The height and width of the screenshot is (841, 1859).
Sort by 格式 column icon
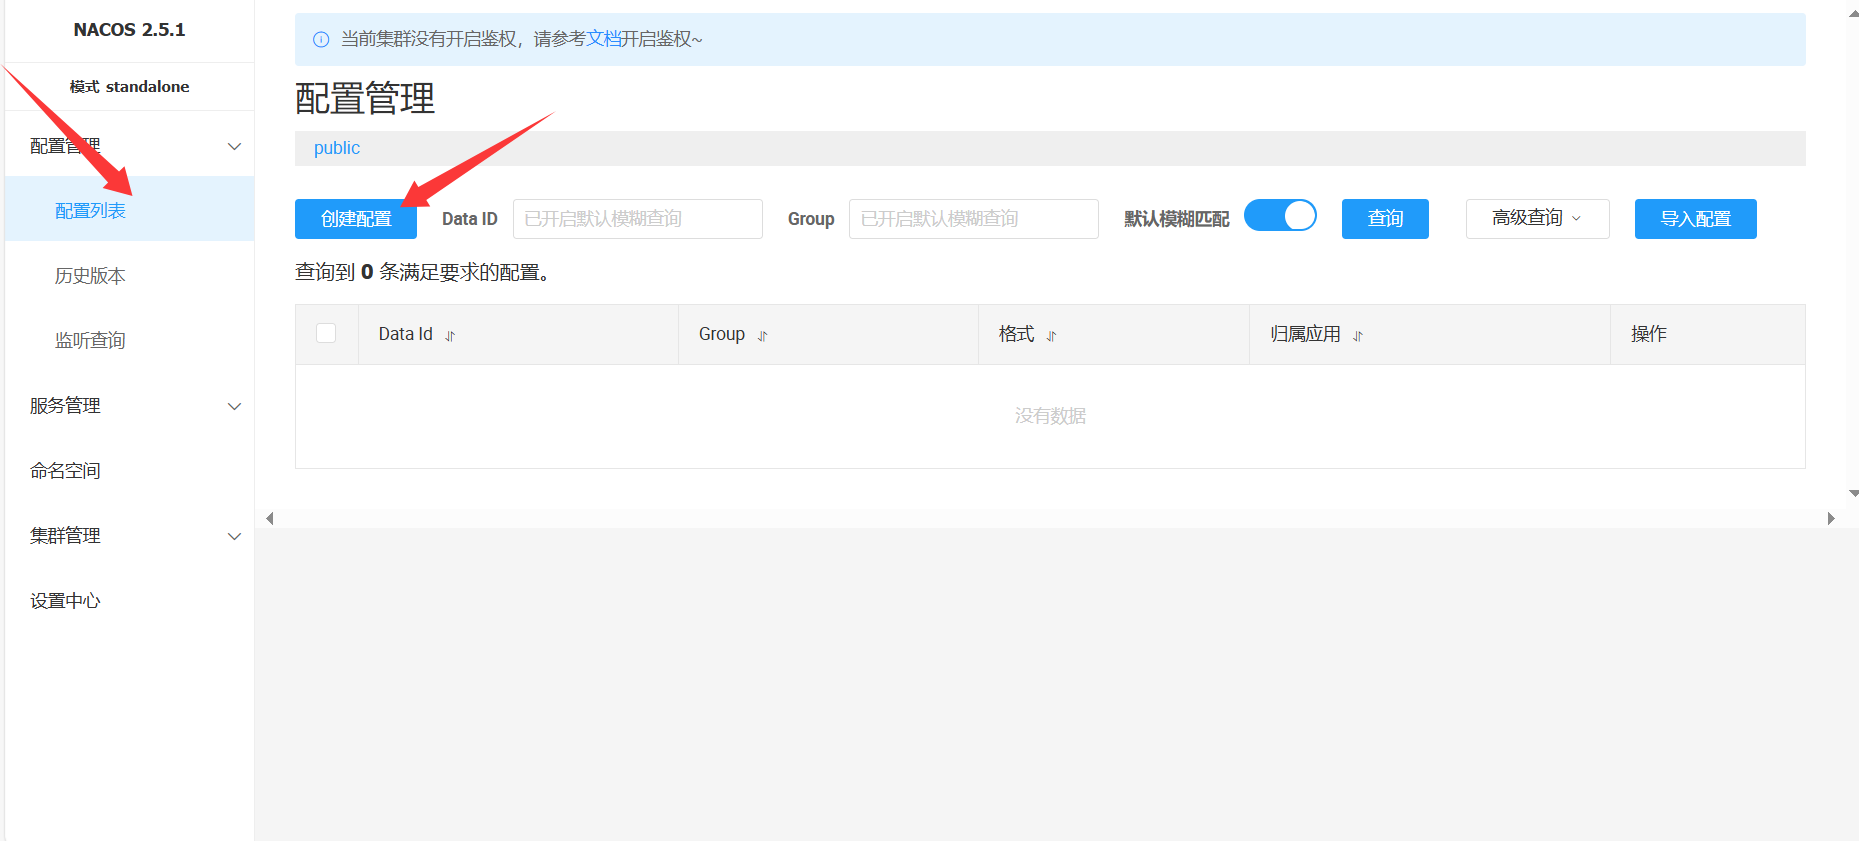pyautogui.click(x=1051, y=336)
